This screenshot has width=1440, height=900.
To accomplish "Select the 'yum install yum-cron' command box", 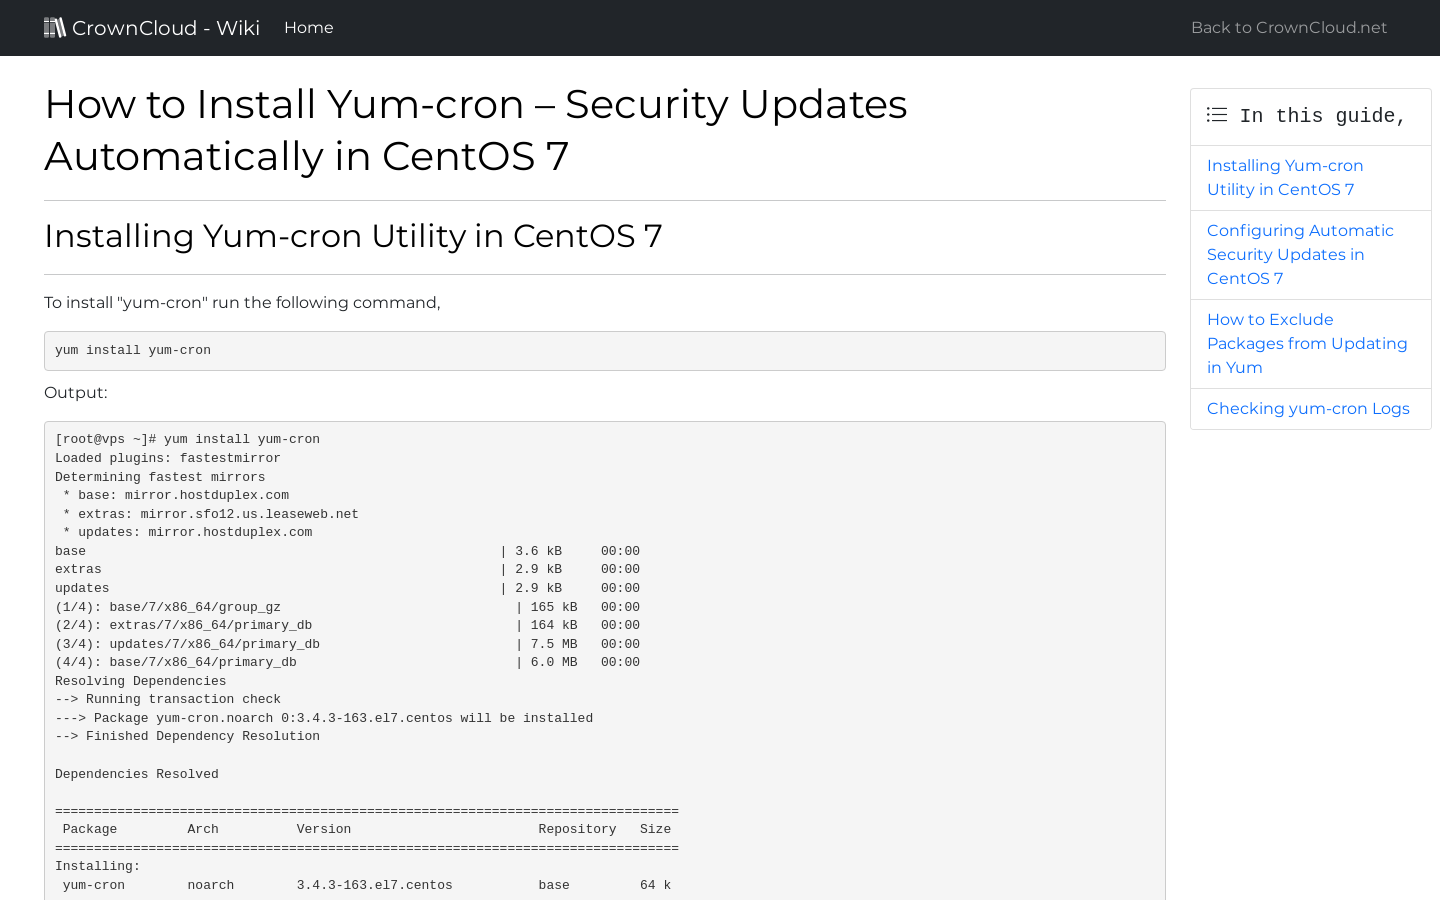I will click(604, 350).
